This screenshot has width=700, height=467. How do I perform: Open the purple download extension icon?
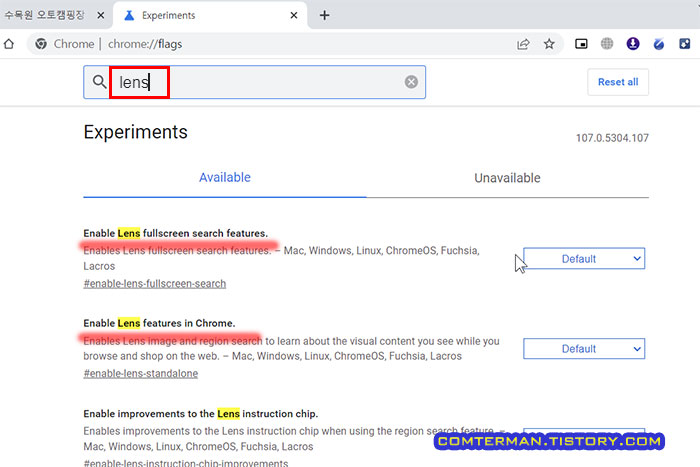tap(633, 43)
